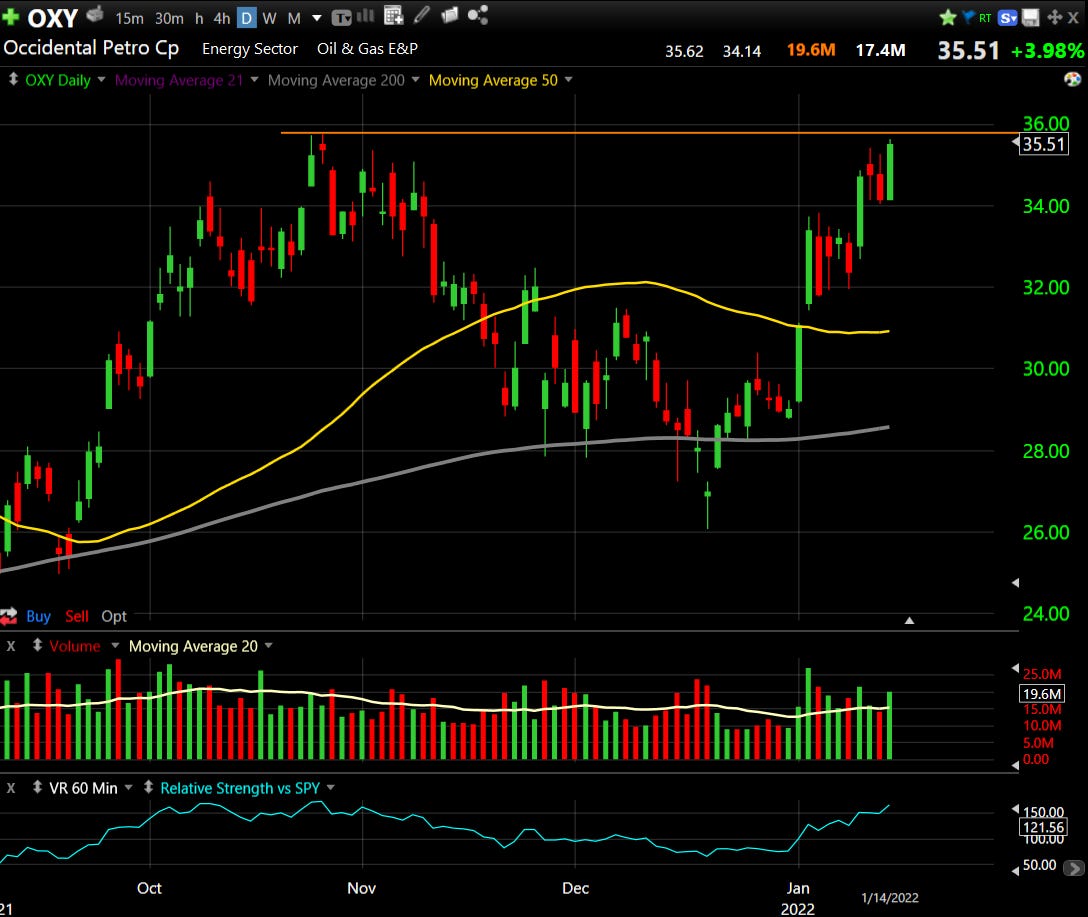Image resolution: width=1088 pixels, height=917 pixels.
Task: Click the gray scroll-right chevron at bottom right
Action: pos(1074,868)
